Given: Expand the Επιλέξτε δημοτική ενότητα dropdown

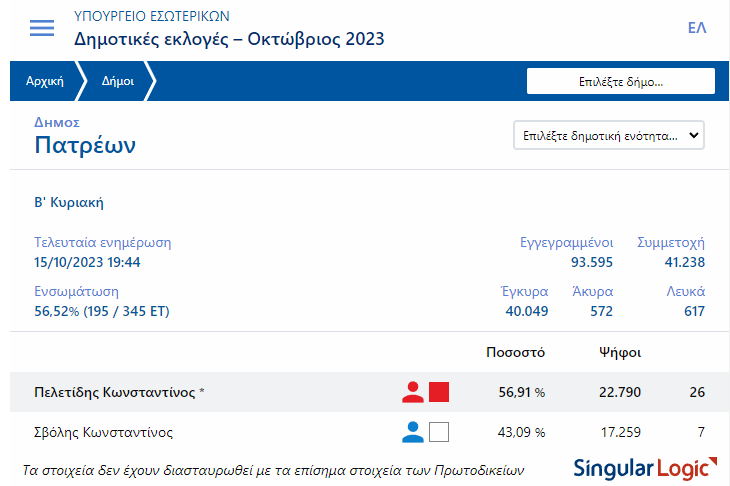Looking at the screenshot, I should tap(608, 135).
